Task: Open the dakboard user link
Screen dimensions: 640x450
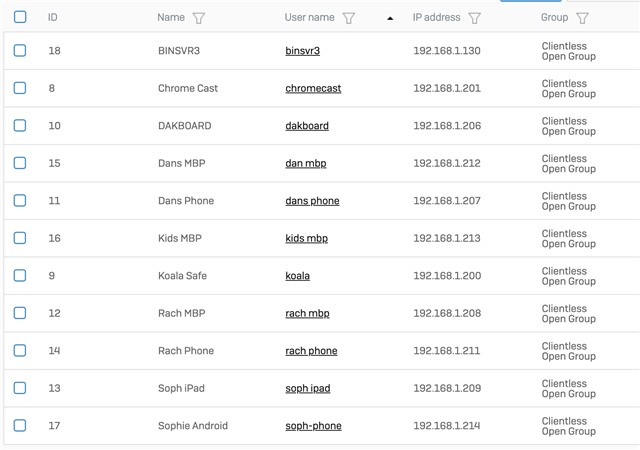Action: 306,126
